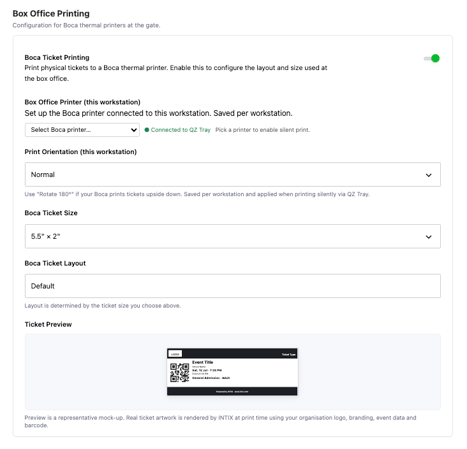Click the green QZ Tray connection status dot
Screen dimensions: 467x449
point(147,130)
